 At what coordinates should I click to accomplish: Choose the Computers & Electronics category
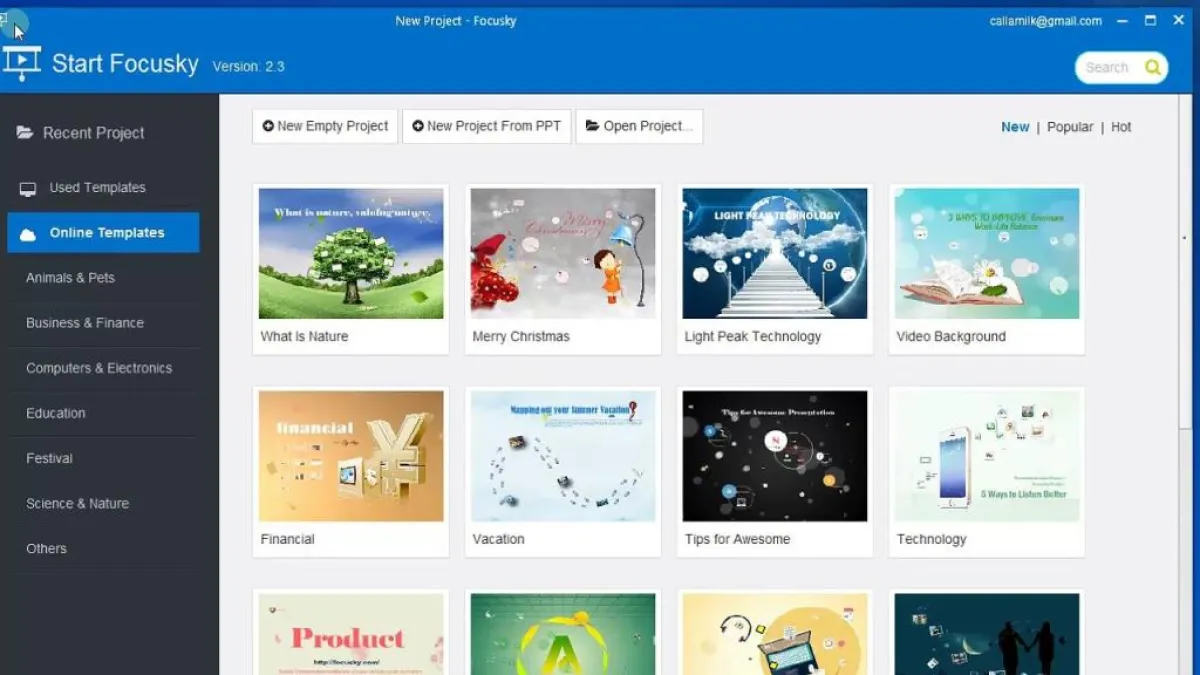[x=99, y=368]
